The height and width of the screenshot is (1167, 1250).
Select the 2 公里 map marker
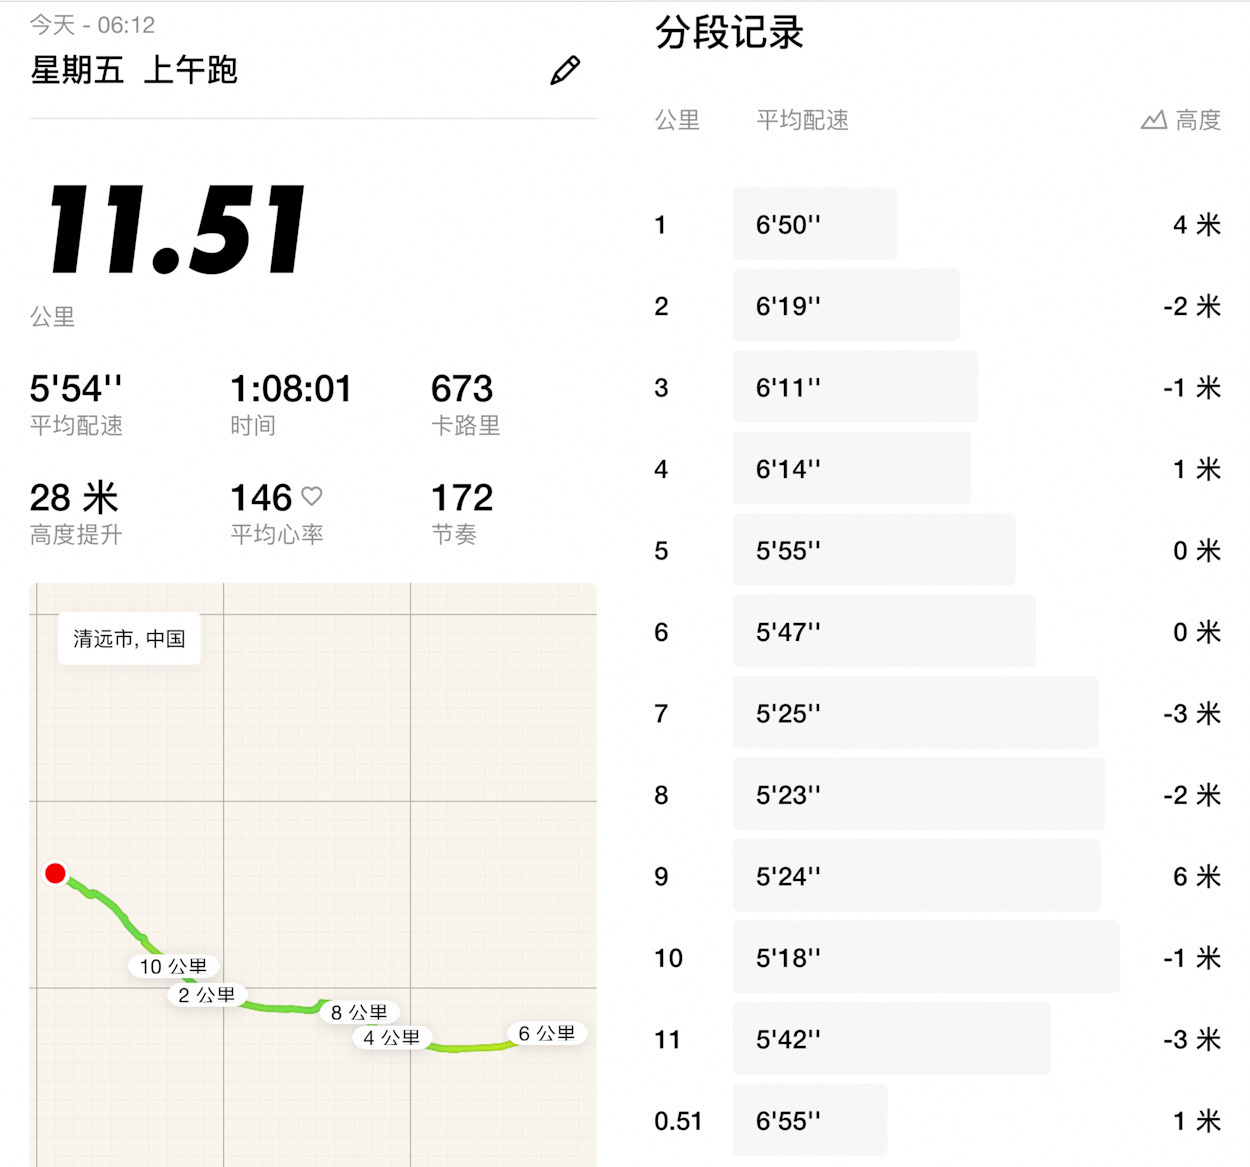point(206,995)
